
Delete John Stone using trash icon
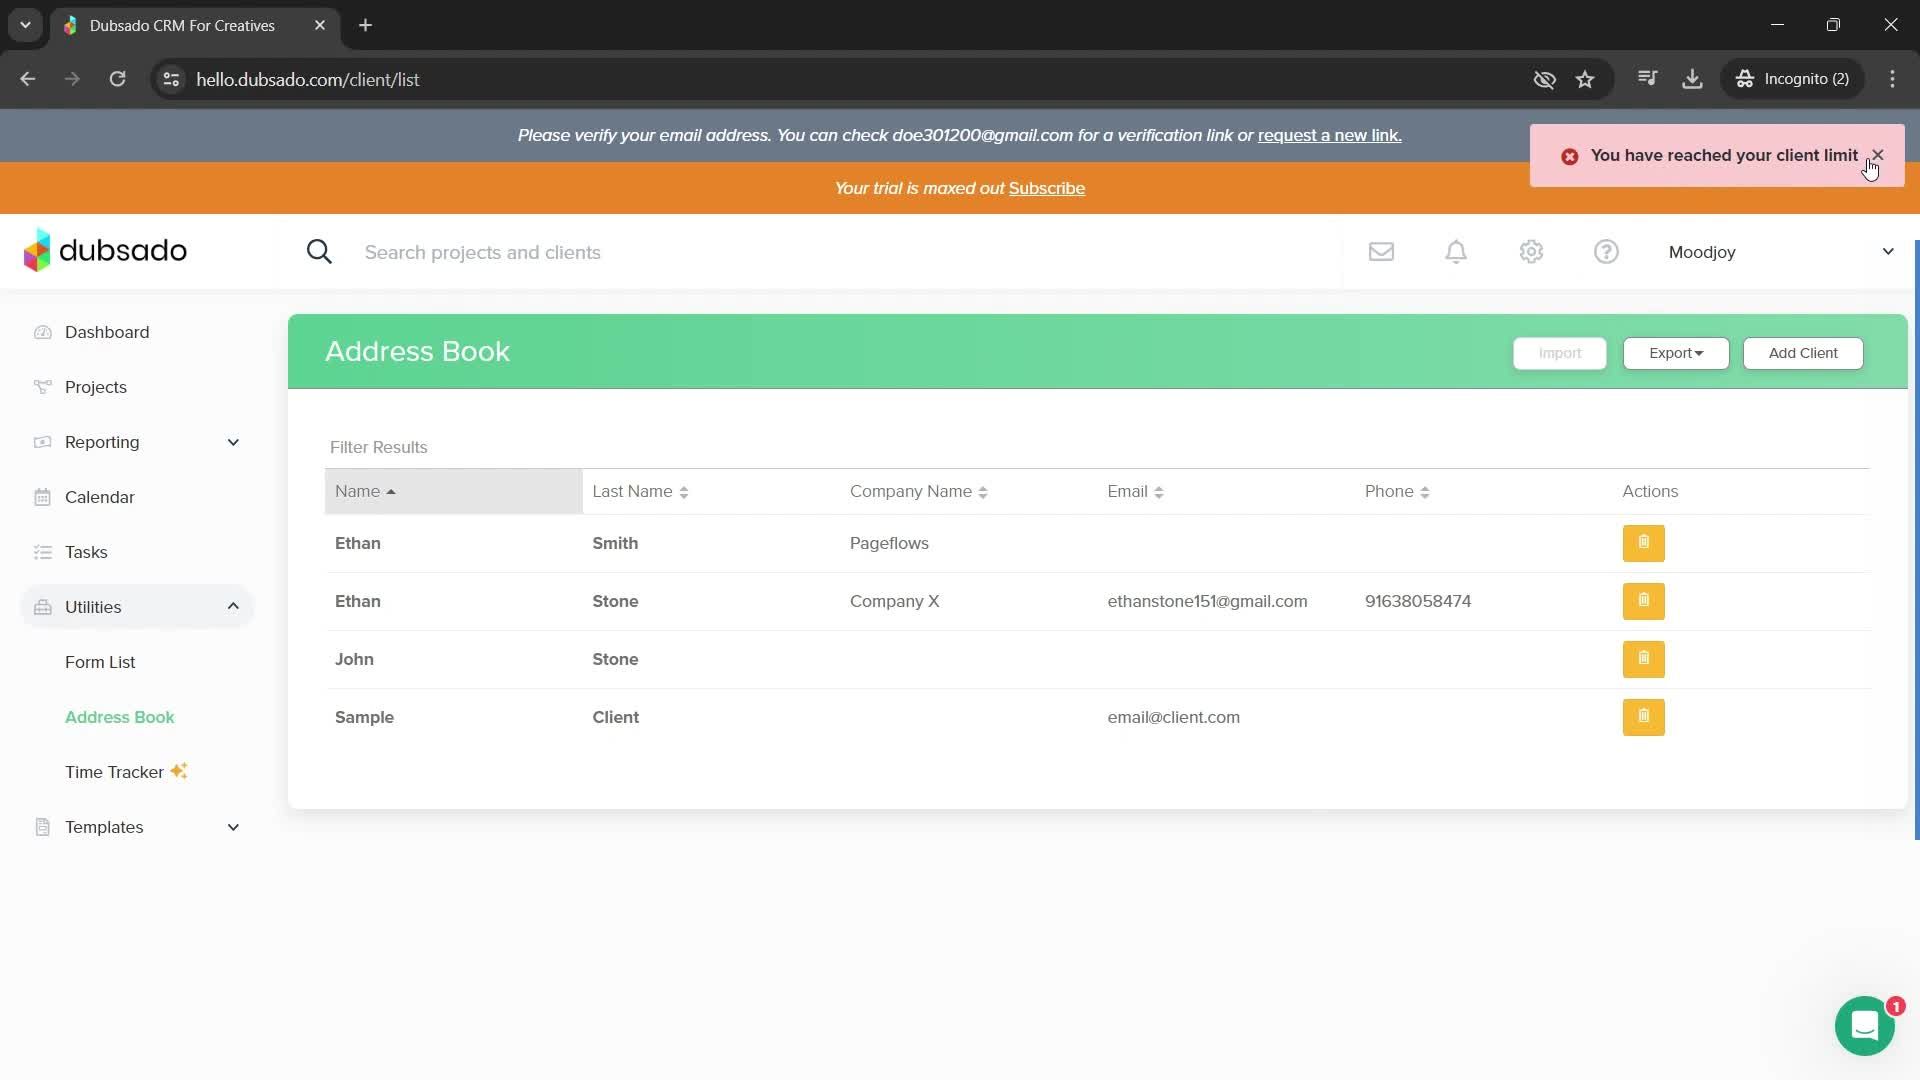pyautogui.click(x=1643, y=659)
